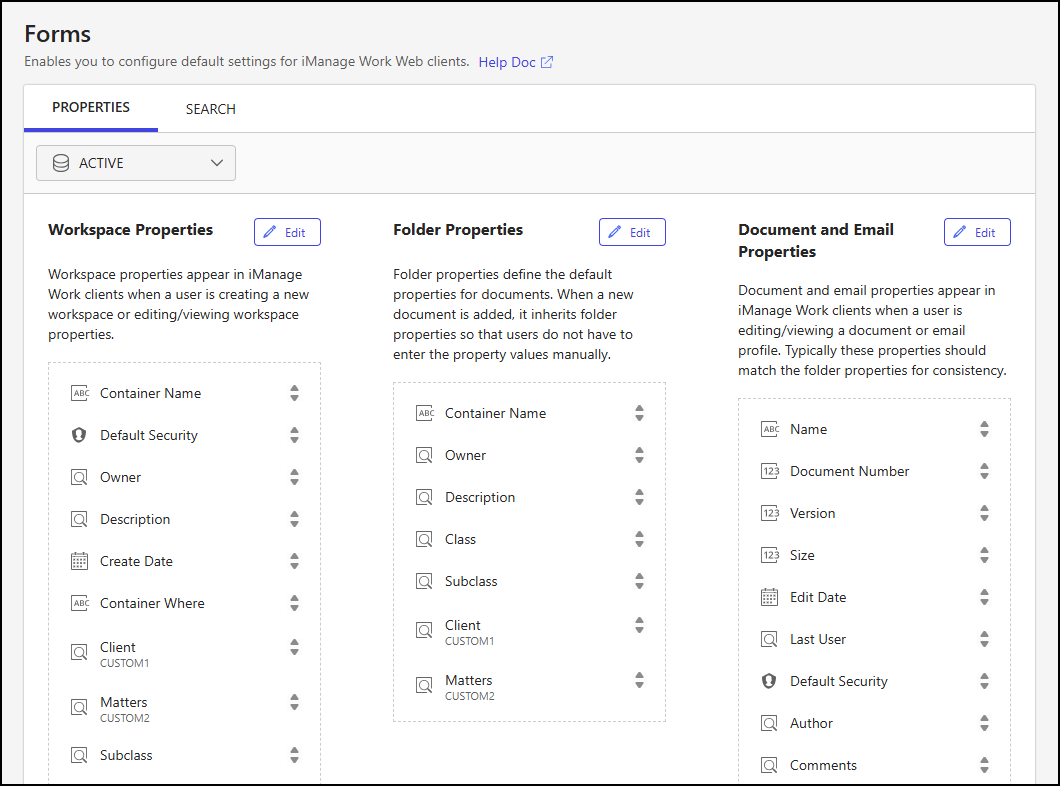
Task: Click the calendar icon beside Edit Date
Action: coord(768,597)
